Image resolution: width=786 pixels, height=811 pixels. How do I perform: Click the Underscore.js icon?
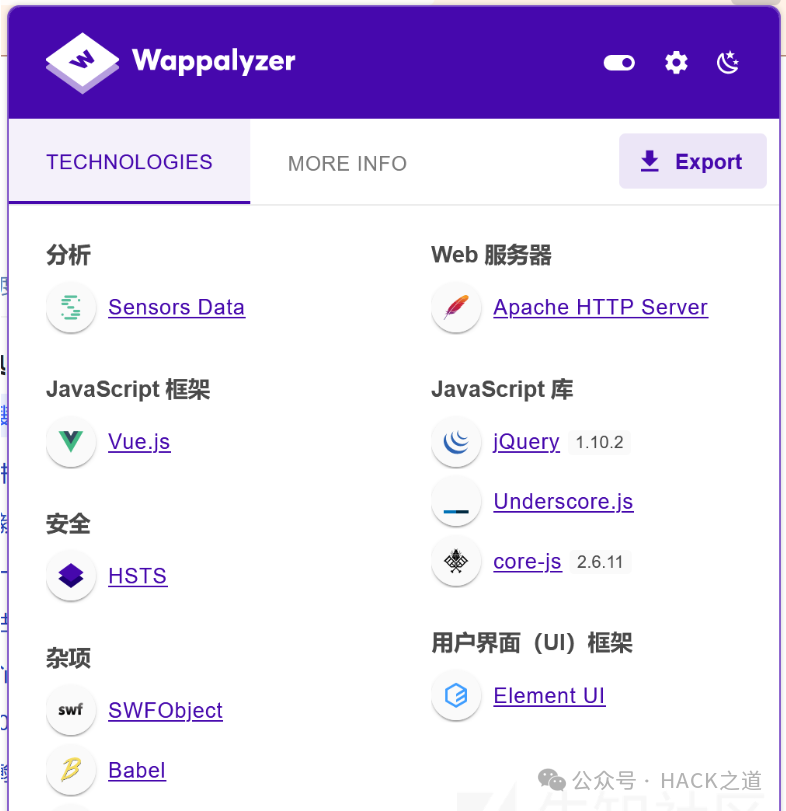[456, 502]
